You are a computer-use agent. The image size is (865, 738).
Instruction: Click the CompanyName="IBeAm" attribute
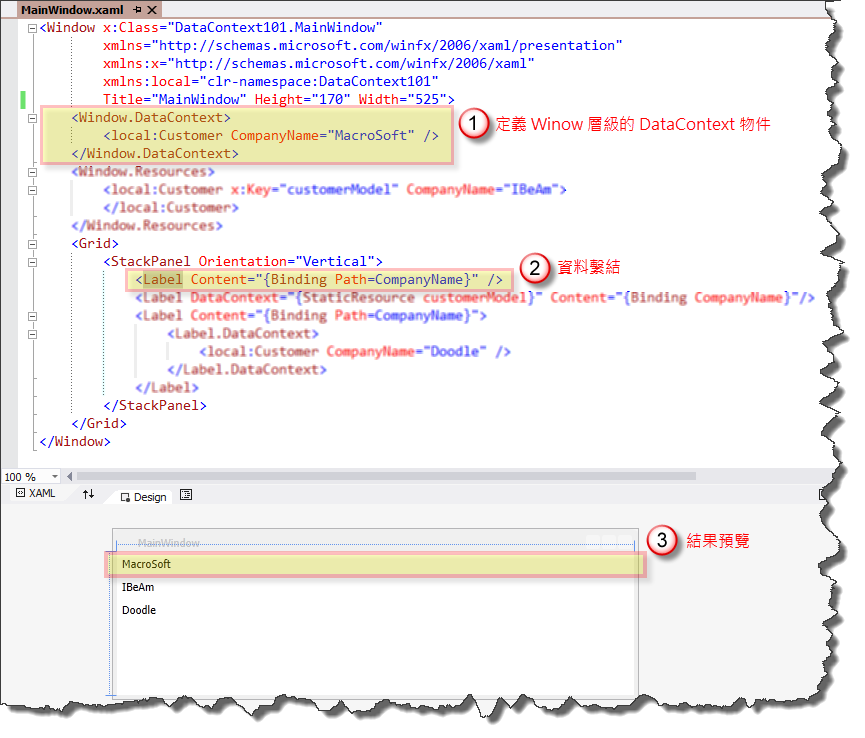tap(483, 190)
